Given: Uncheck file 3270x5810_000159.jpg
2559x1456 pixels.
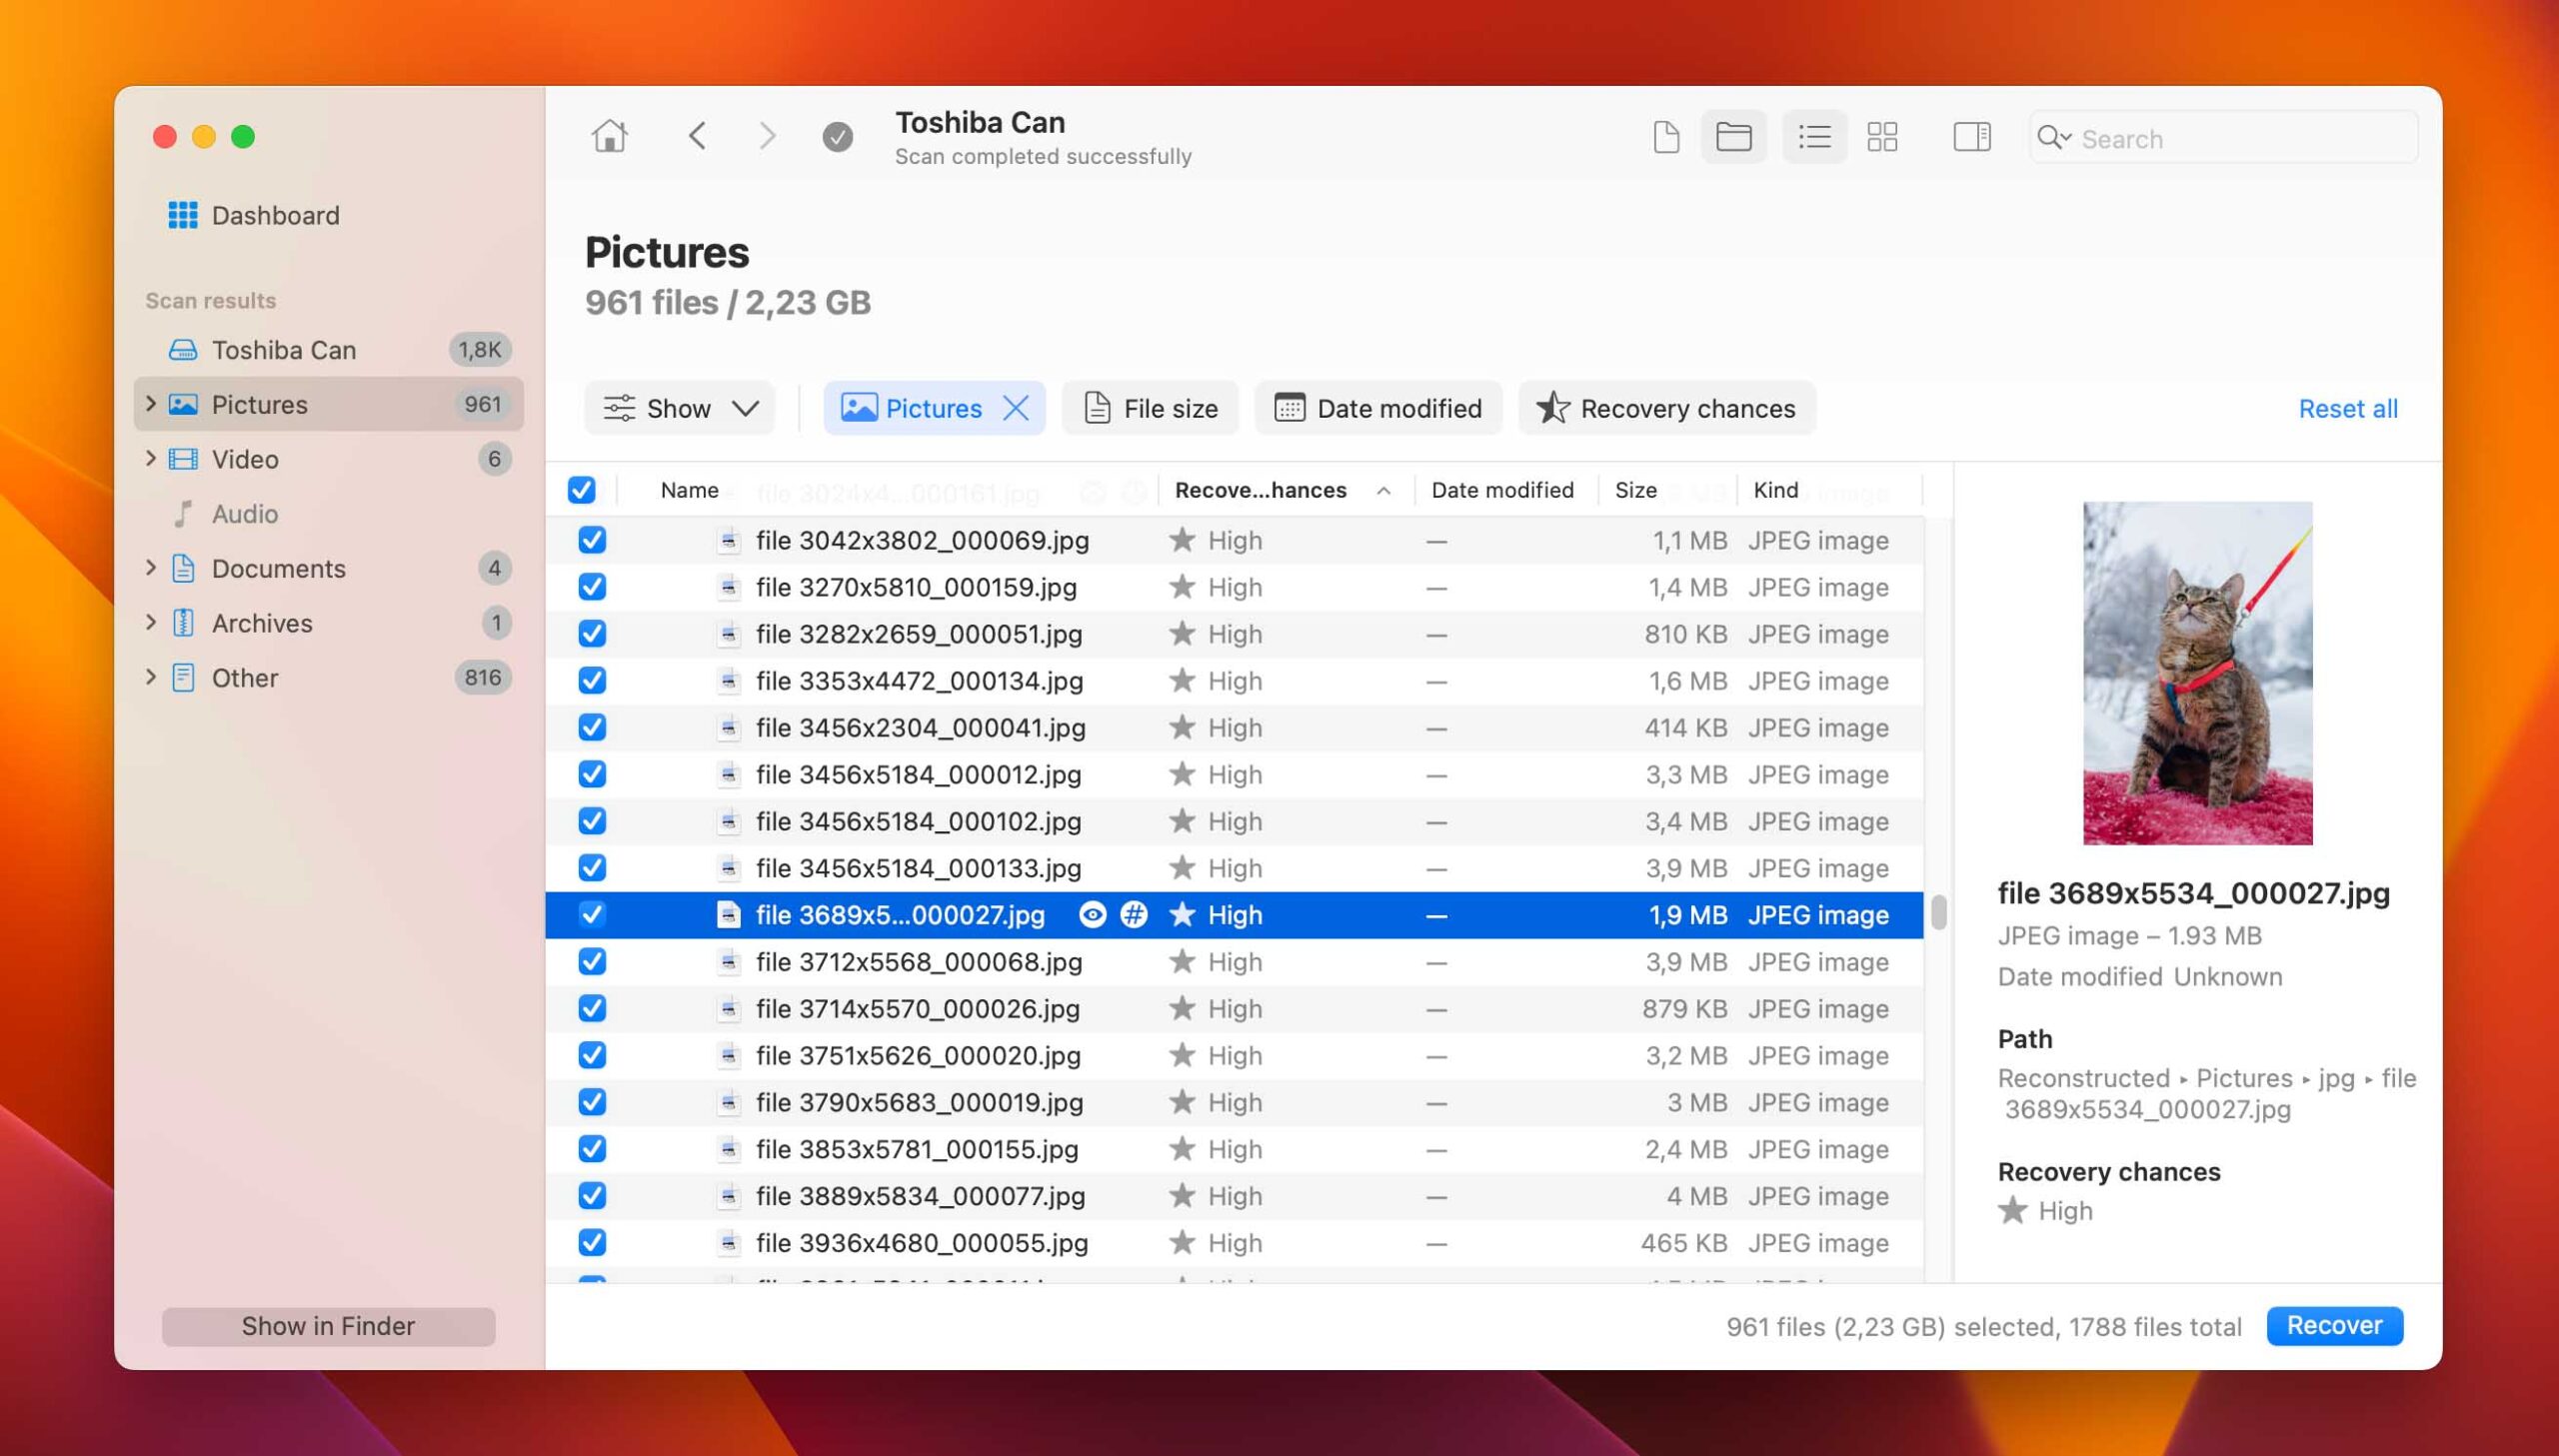Looking at the screenshot, I should [x=592, y=587].
